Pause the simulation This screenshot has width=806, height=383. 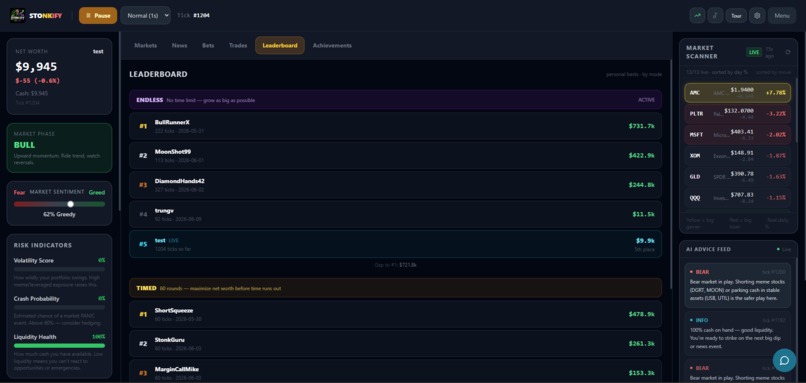tap(98, 15)
